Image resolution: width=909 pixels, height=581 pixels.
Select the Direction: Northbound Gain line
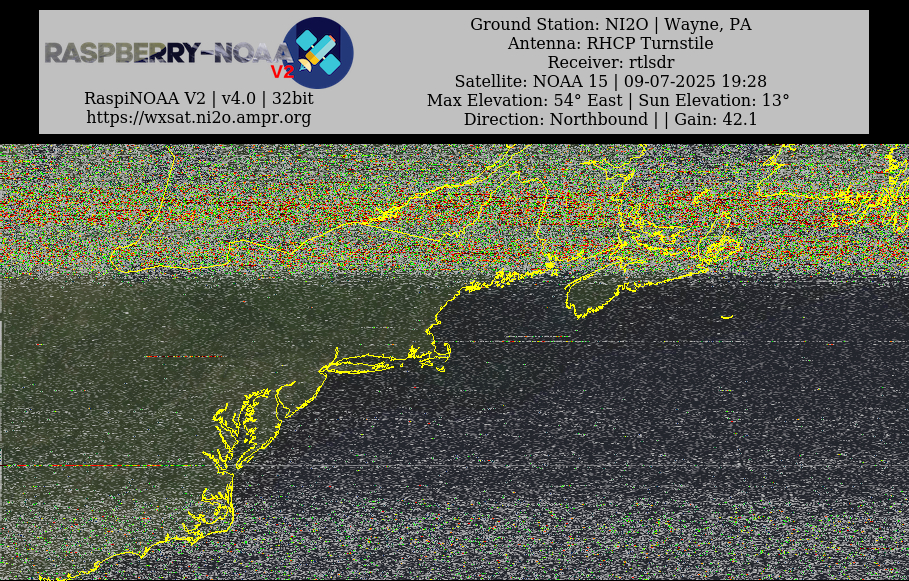[x=610, y=119]
